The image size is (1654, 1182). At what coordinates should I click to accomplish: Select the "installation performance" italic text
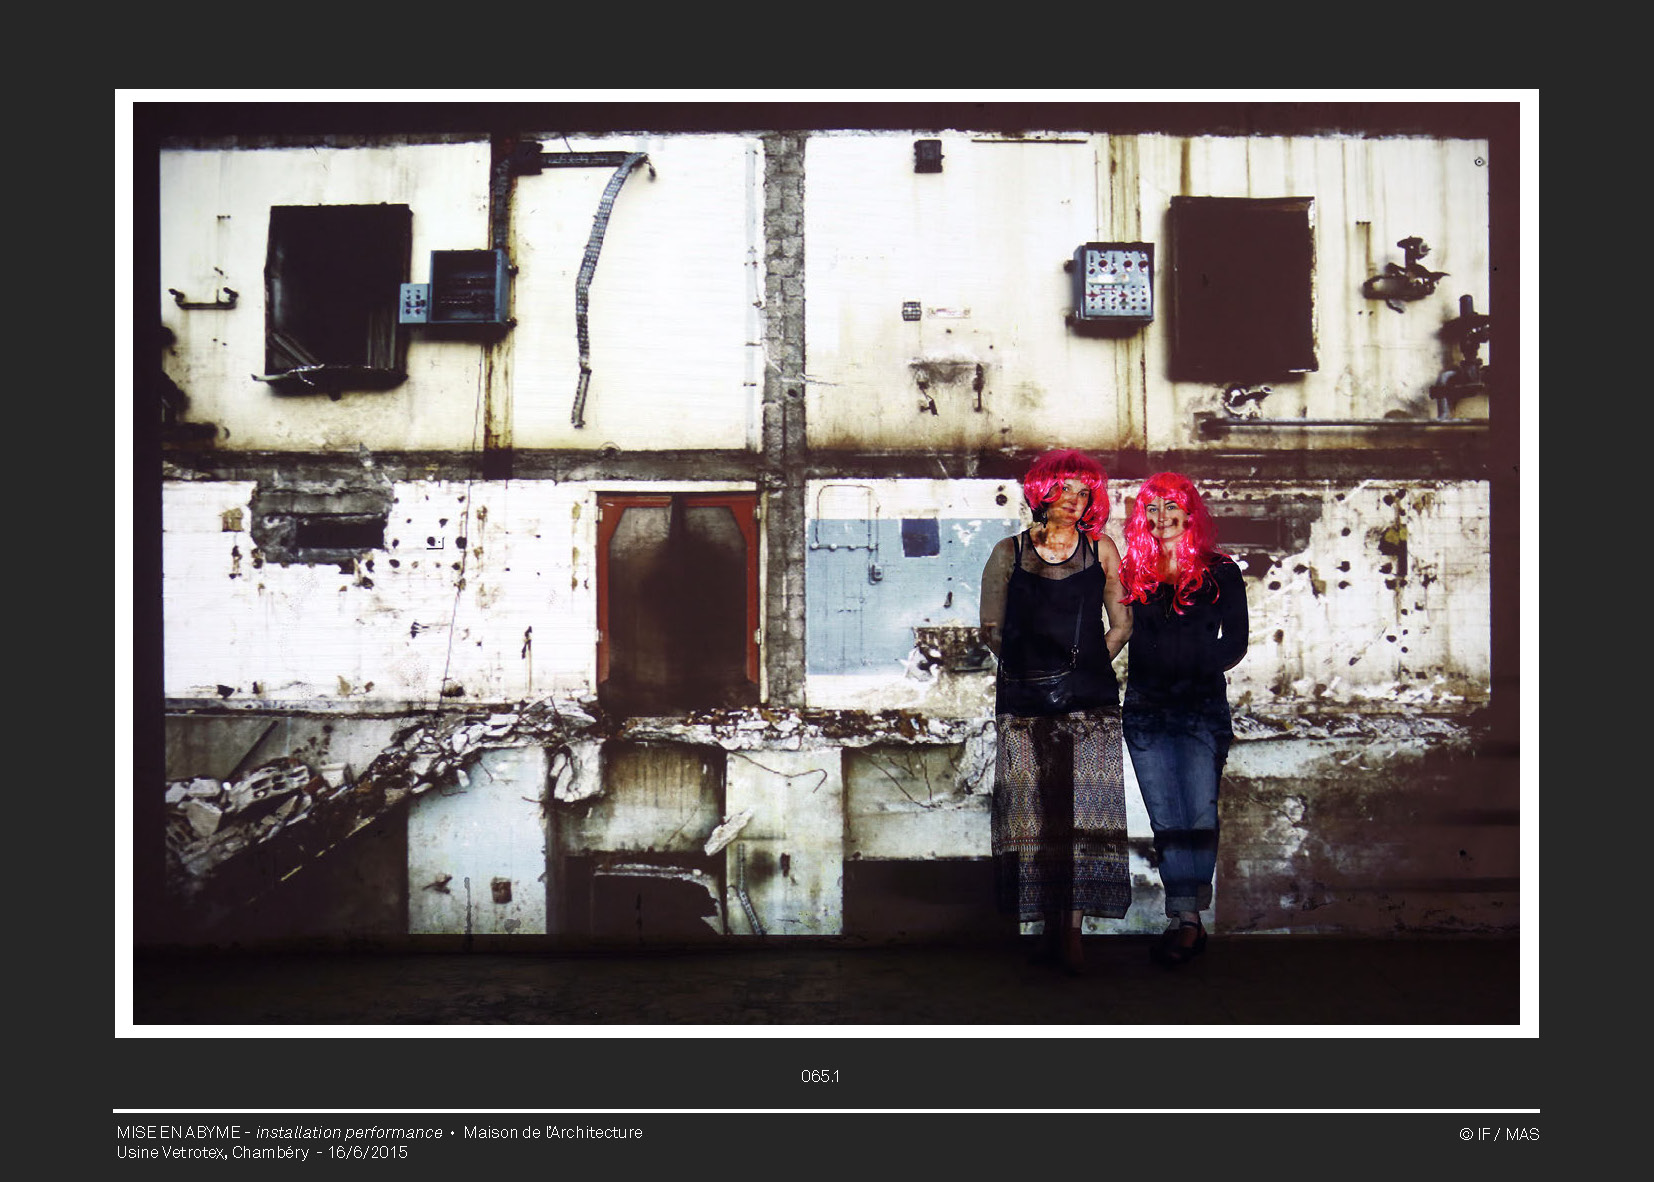click(x=349, y=1132)
